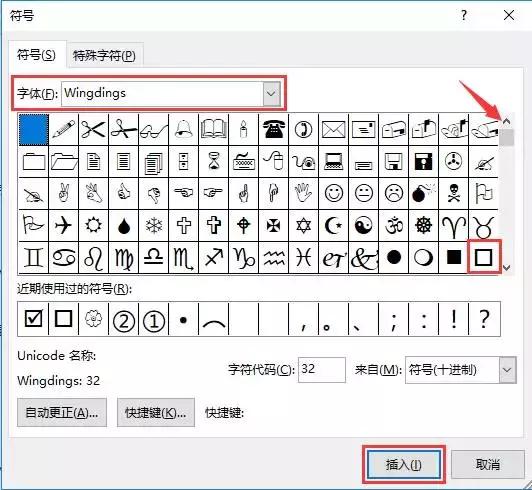Close the 符号 dialog

(509, 15)
